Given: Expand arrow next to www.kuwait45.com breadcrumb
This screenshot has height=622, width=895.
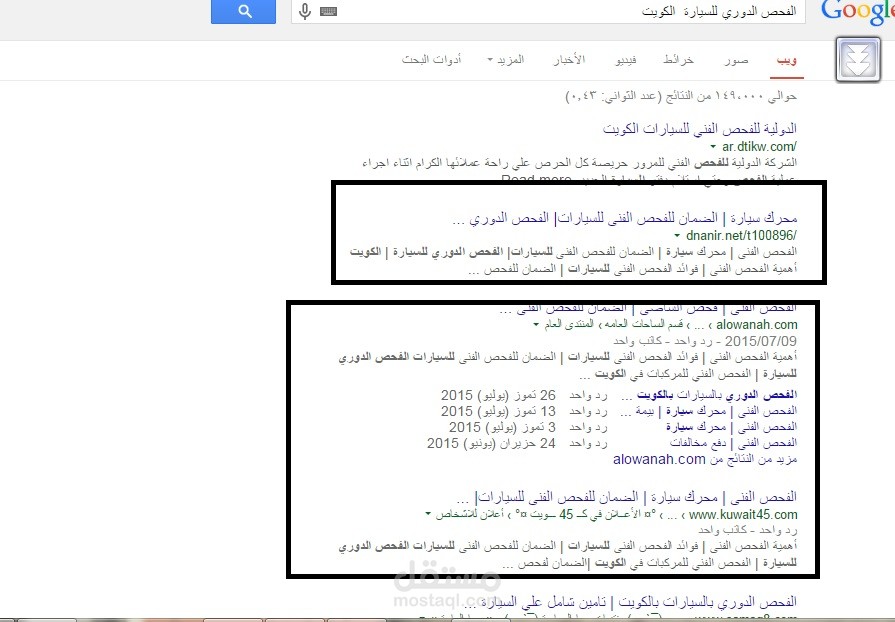Looking at the screenshot, I should tap(428, 514).
